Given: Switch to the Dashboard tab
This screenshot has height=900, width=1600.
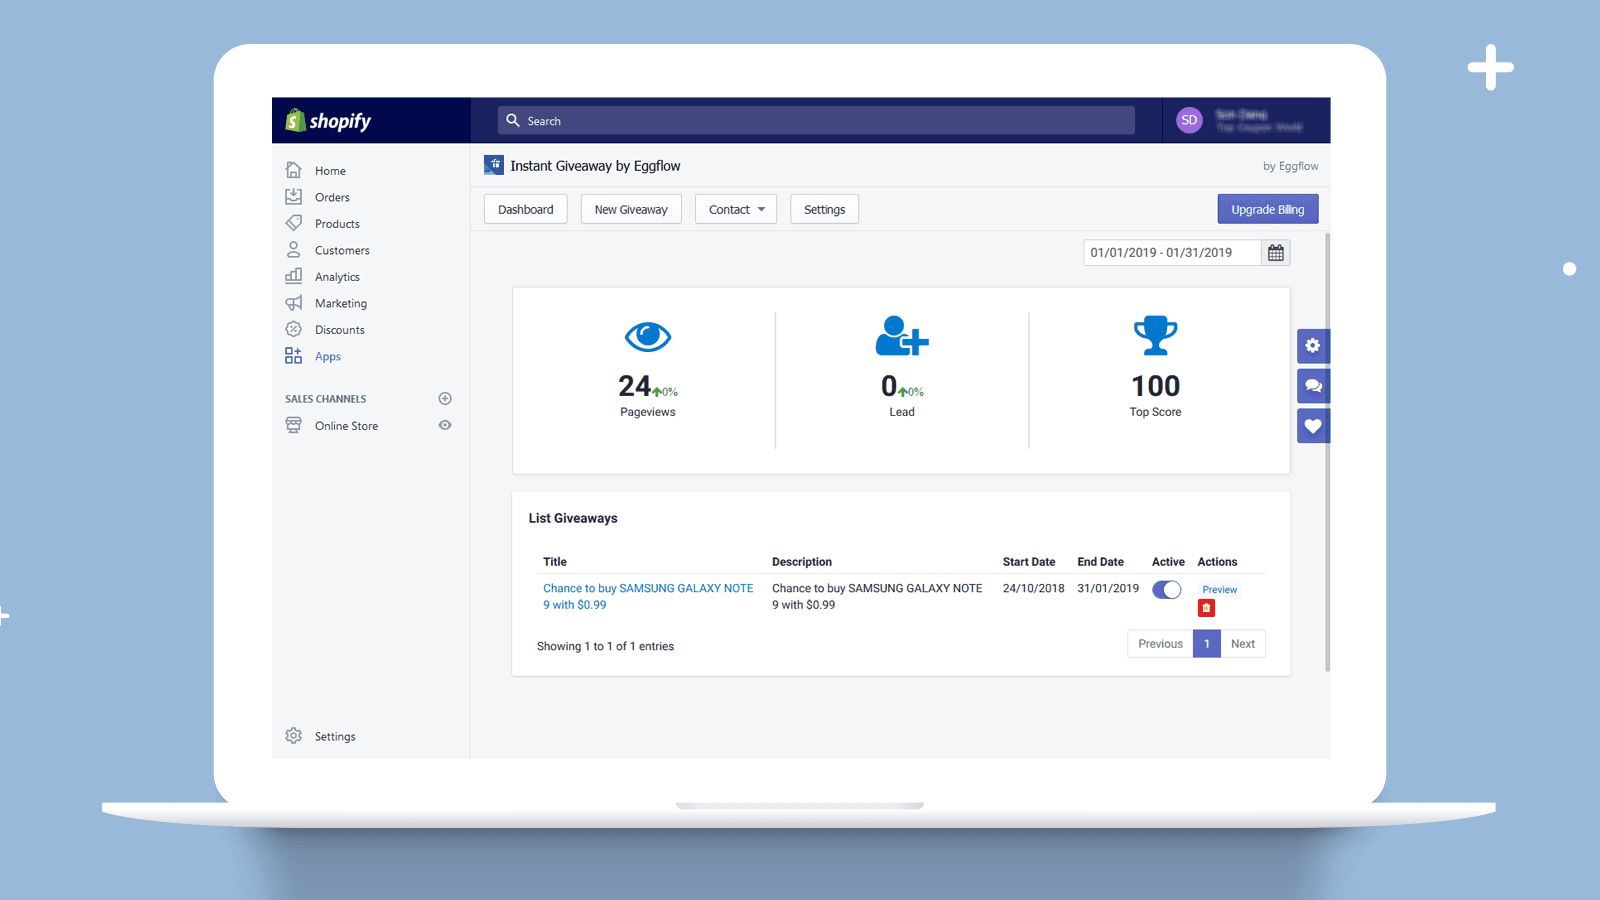Looking at the screenshot, I should tap(526, 210).
